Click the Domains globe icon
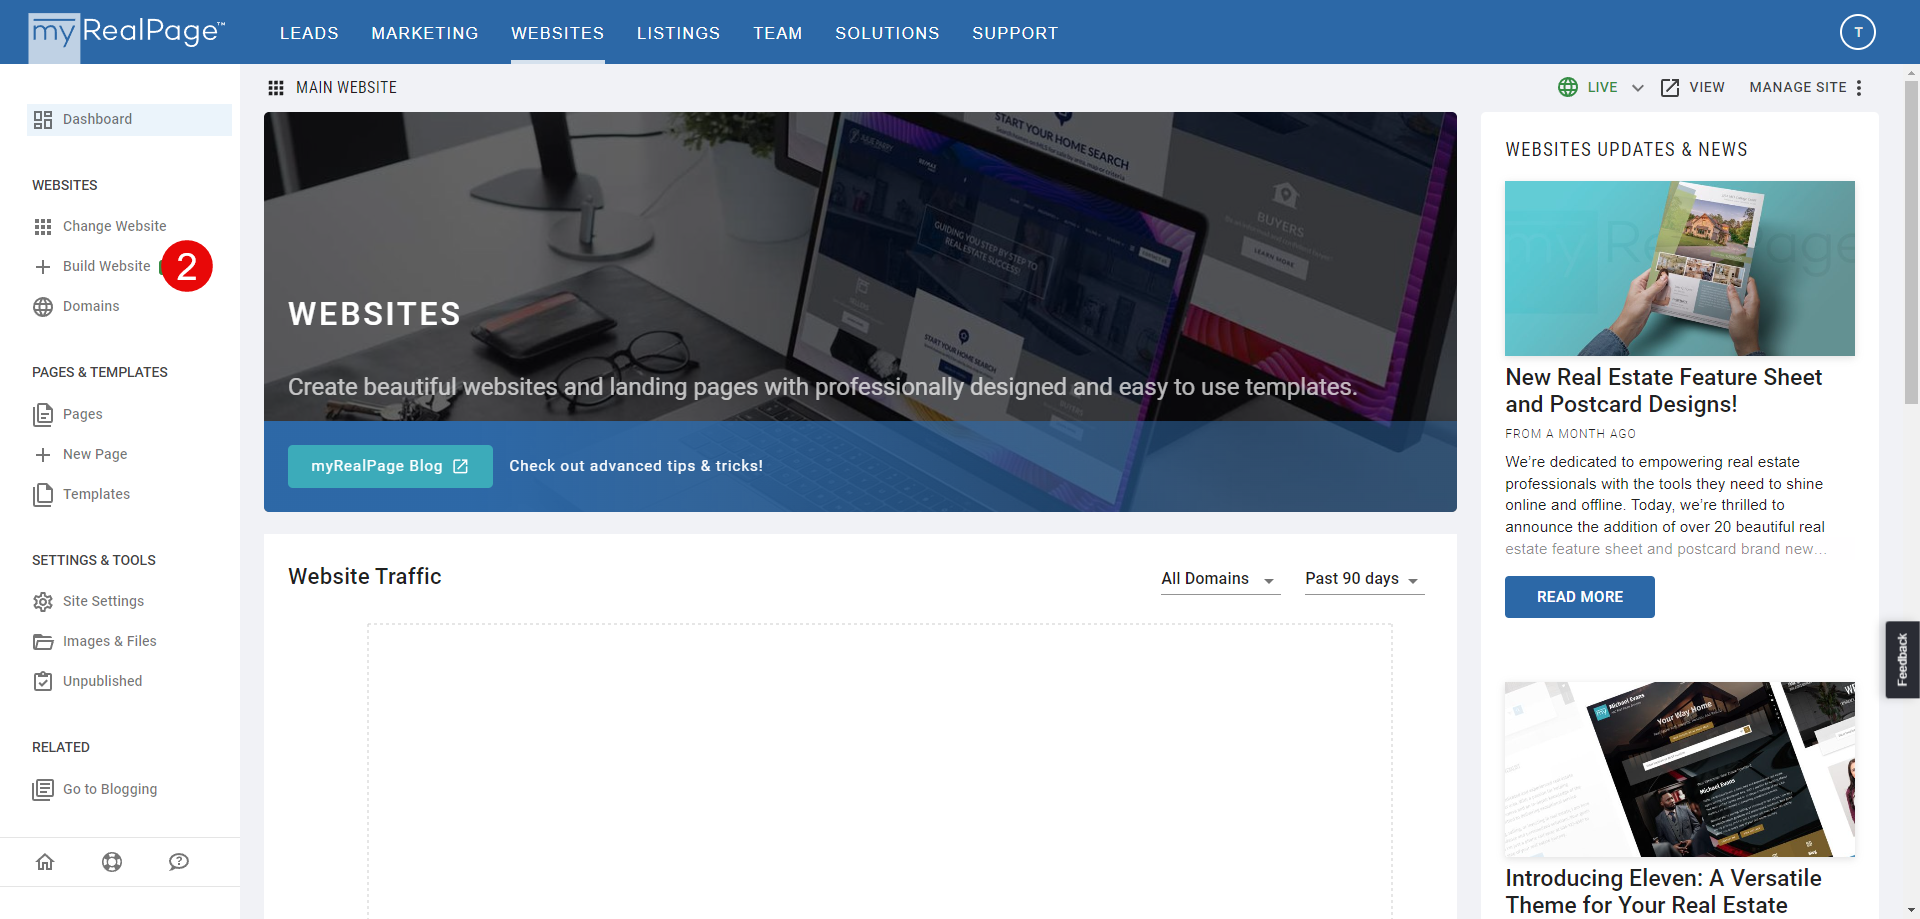1920x919 pixels. pos(43,307)
